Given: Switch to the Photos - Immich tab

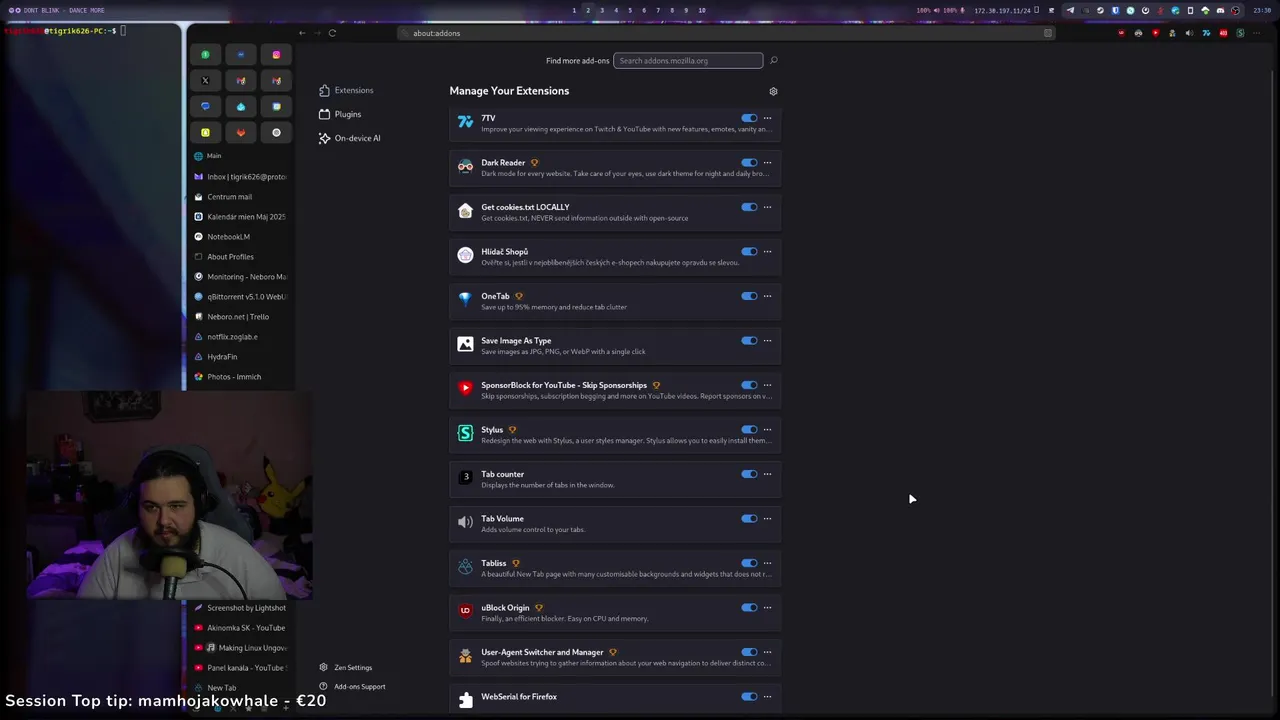Looking at the screenshot, I should [240, 377].
